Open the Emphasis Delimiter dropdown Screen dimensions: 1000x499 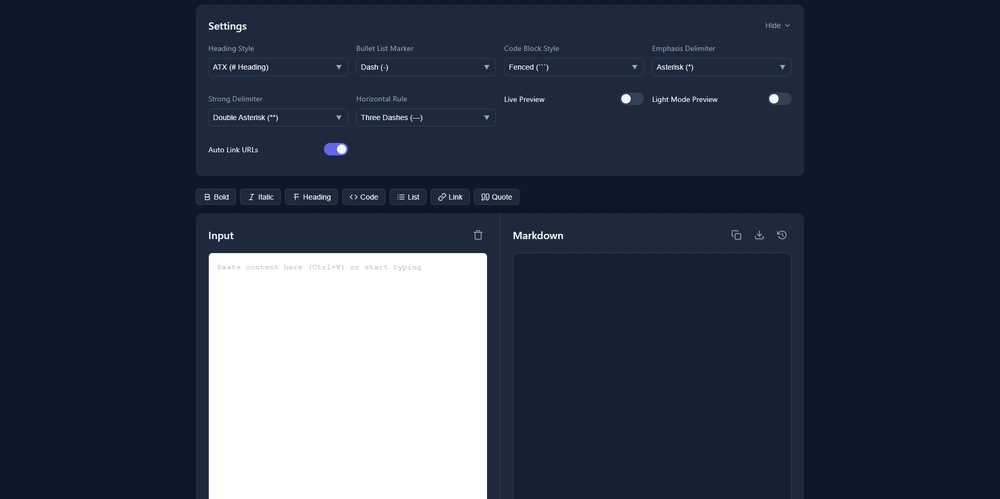(x=721, y=67)
